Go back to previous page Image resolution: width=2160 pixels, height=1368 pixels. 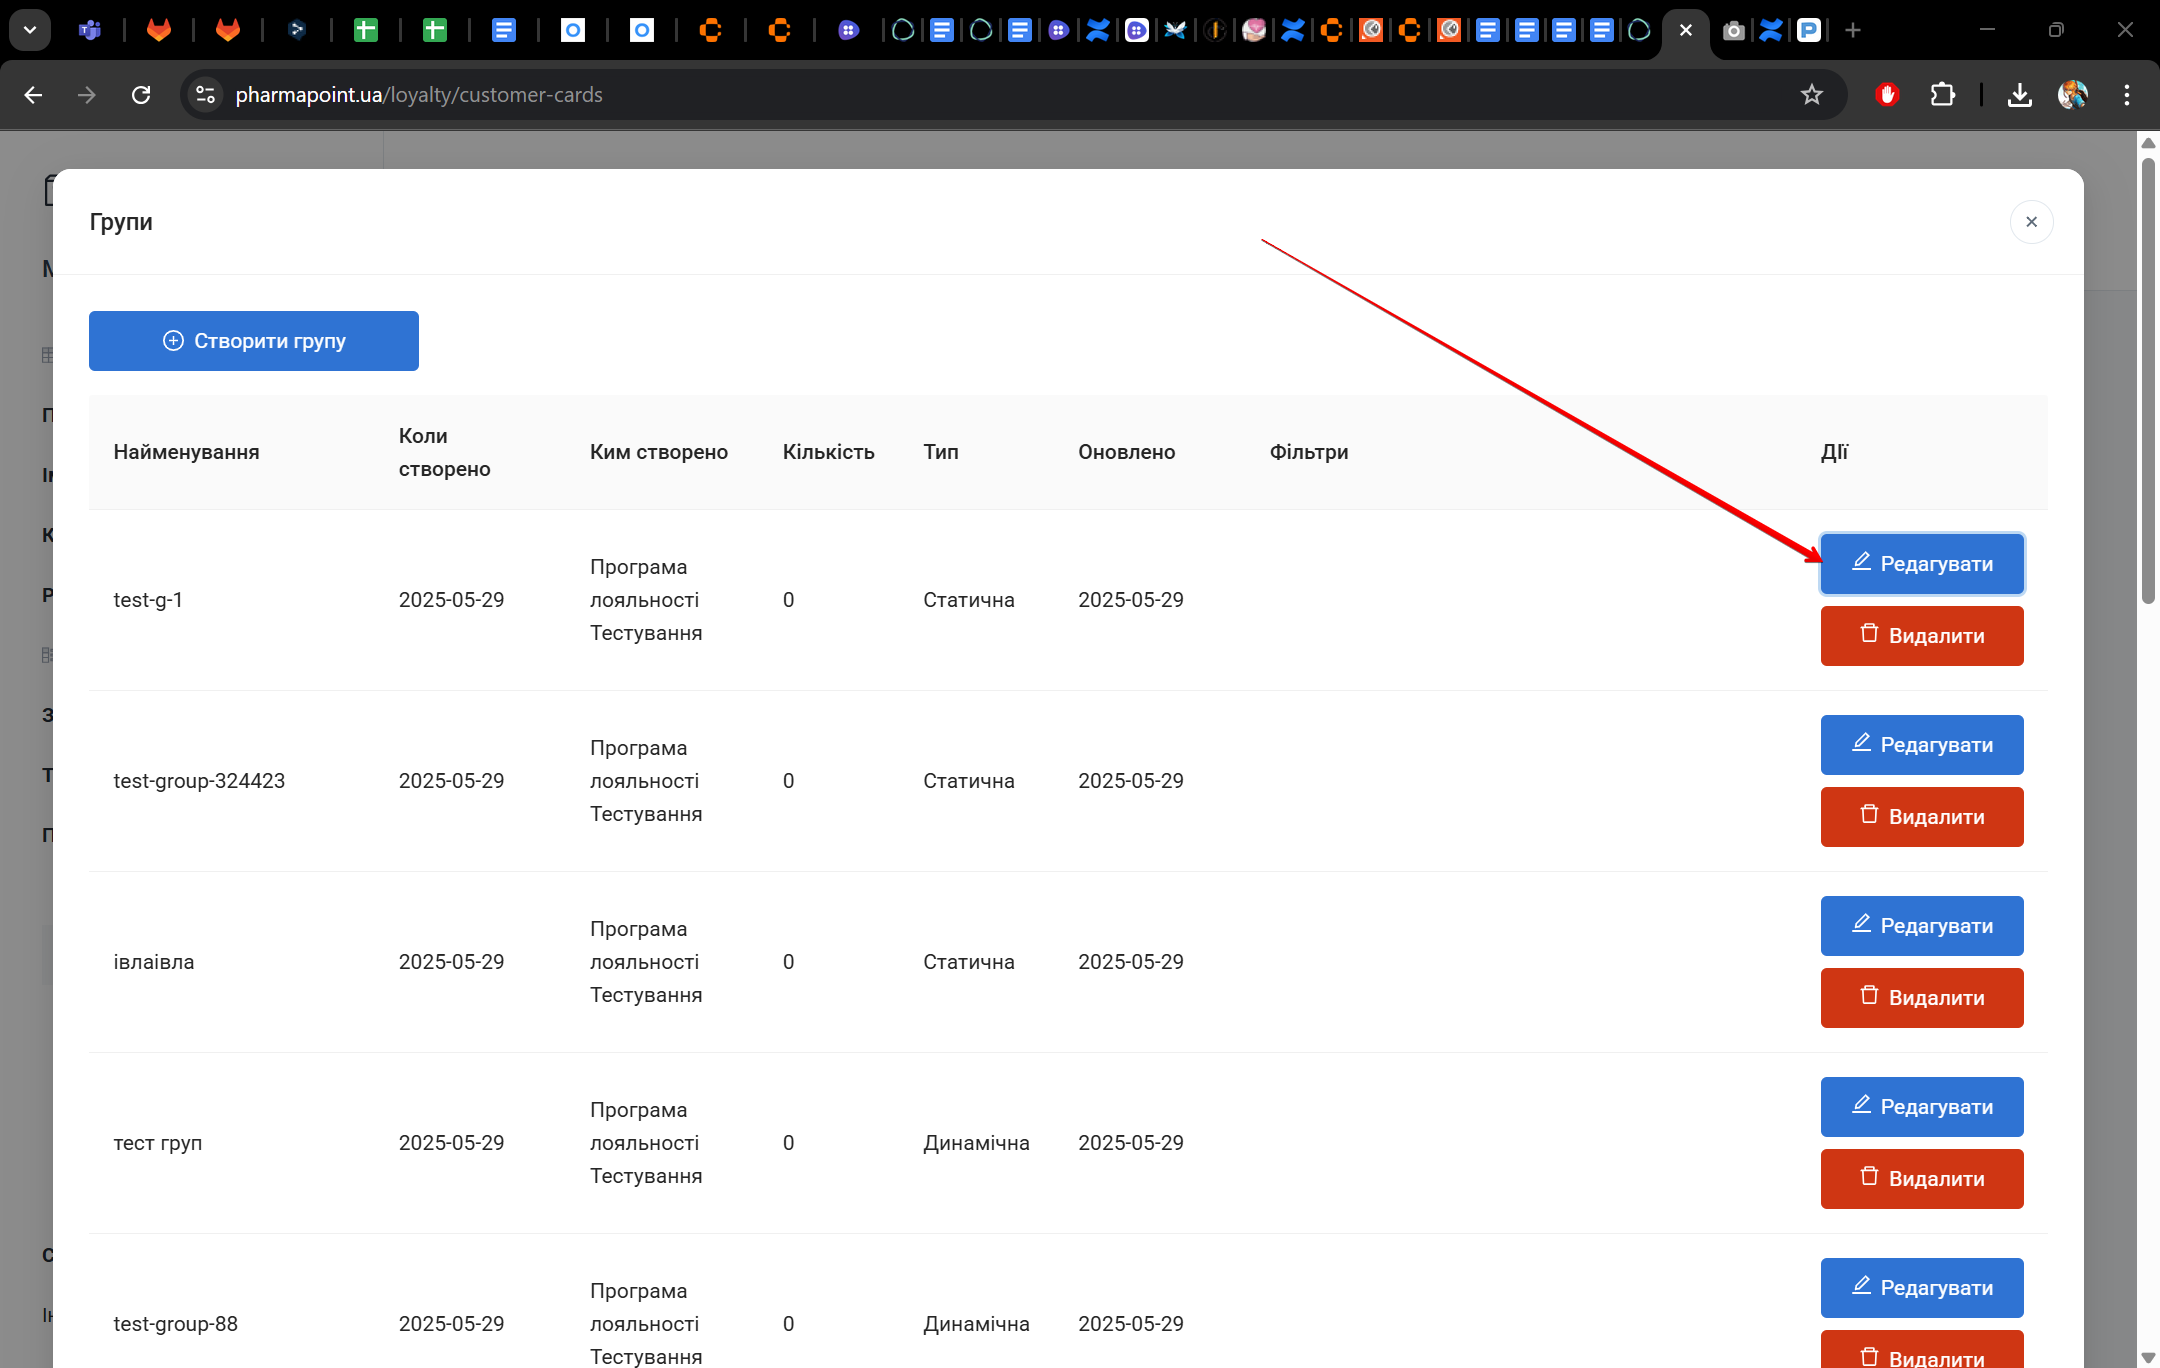click(33, 95)
